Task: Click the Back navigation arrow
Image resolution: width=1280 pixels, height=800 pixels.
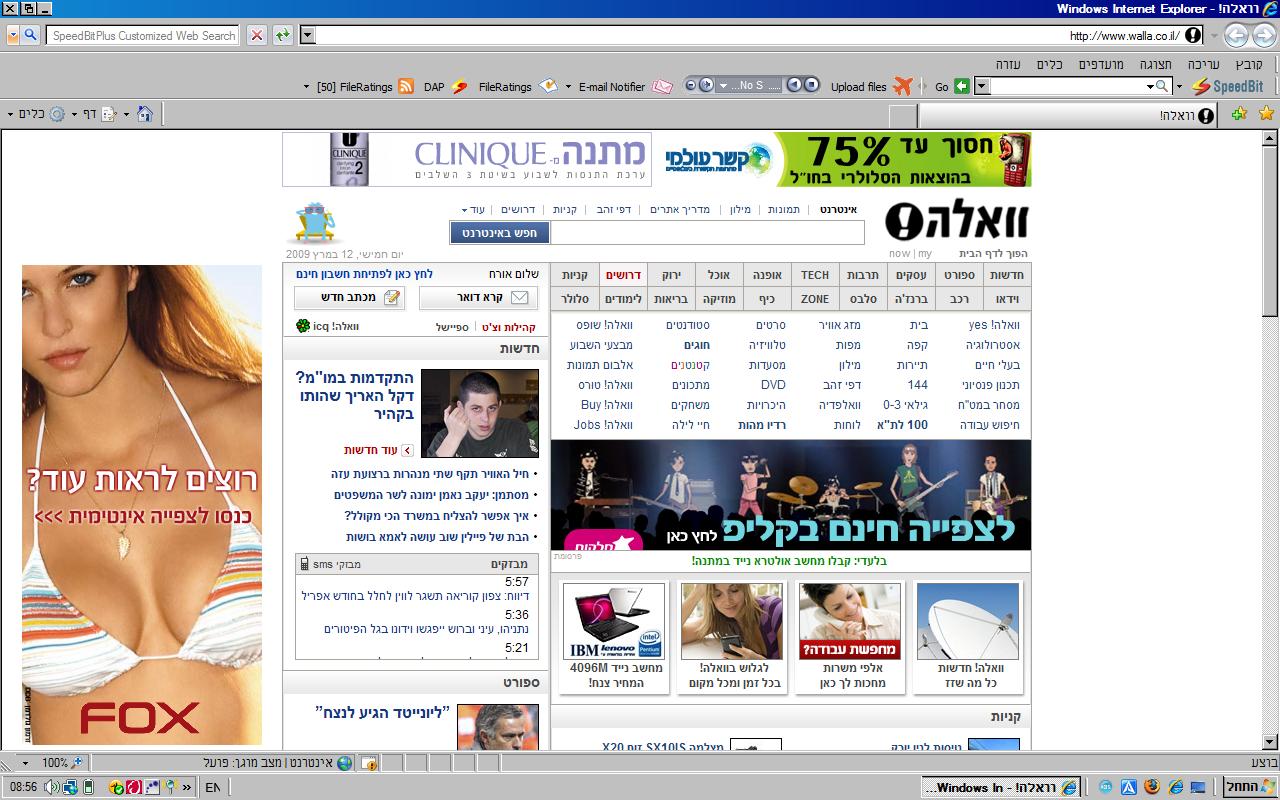Action: coord(1264,36)
